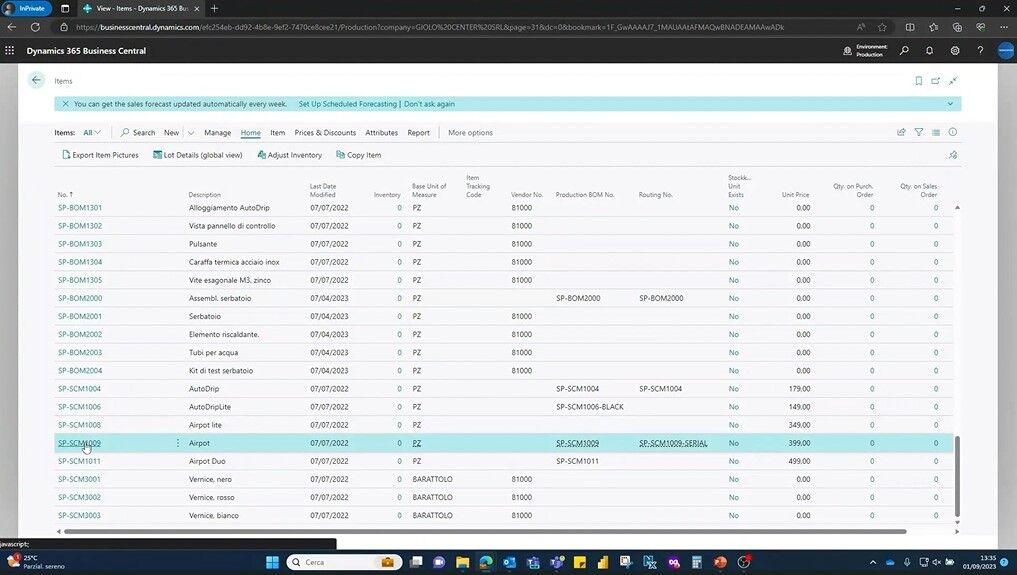
Task: Open notifications bell in Business Central header
Action: (929, 50)
